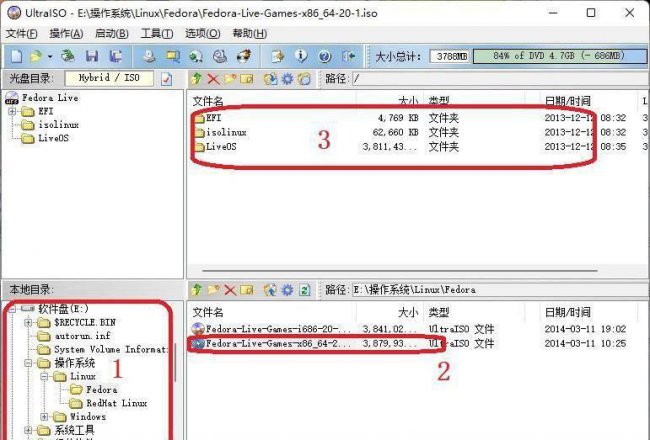
Task: Click the Open CD/DVD icon with green arrow
Action: pyautogui.click(x=68, y=56)
